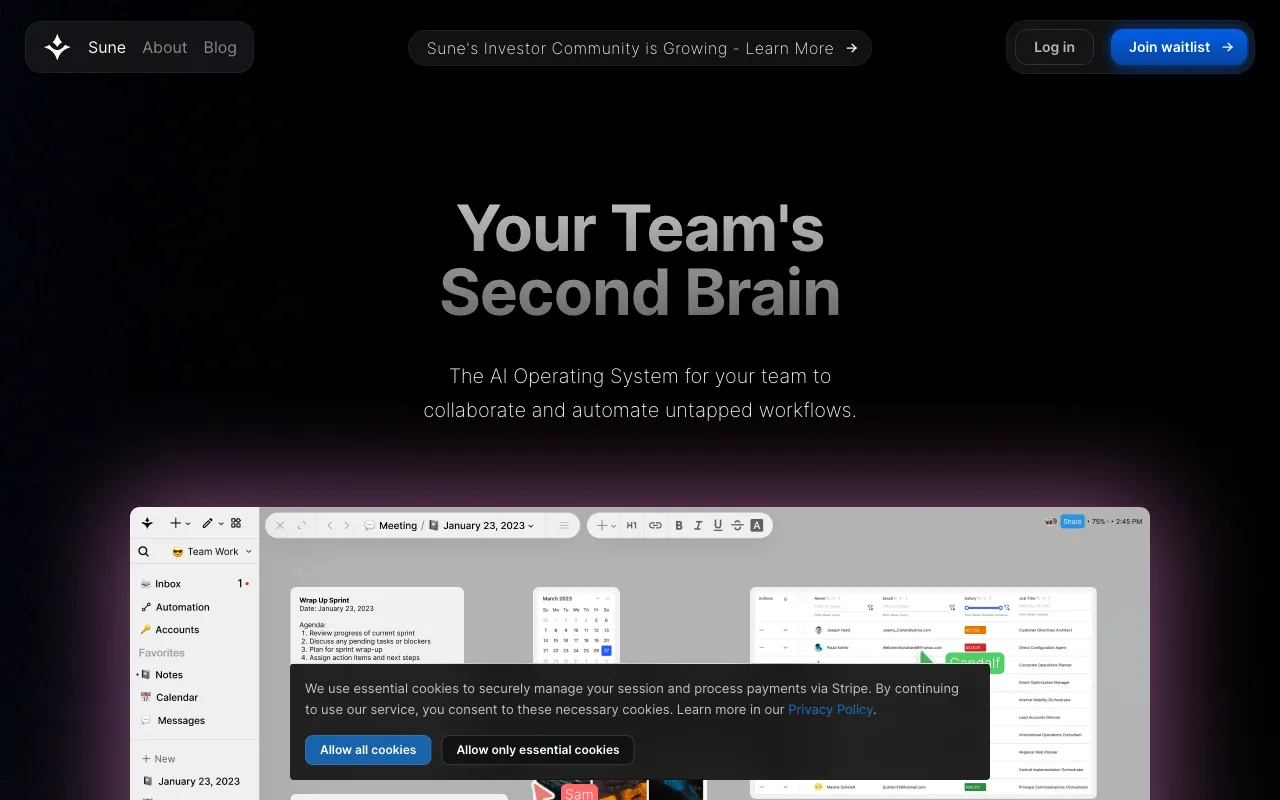The image size is (1280, 800).
Task: Click the widgets grid icon in sidebar
Action: point(236,523)
